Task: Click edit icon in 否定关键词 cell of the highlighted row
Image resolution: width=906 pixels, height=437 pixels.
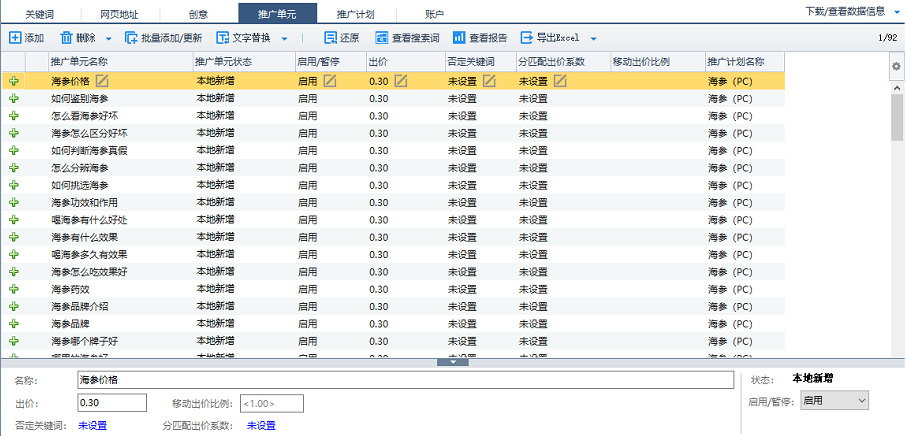Action: point(489,80)
